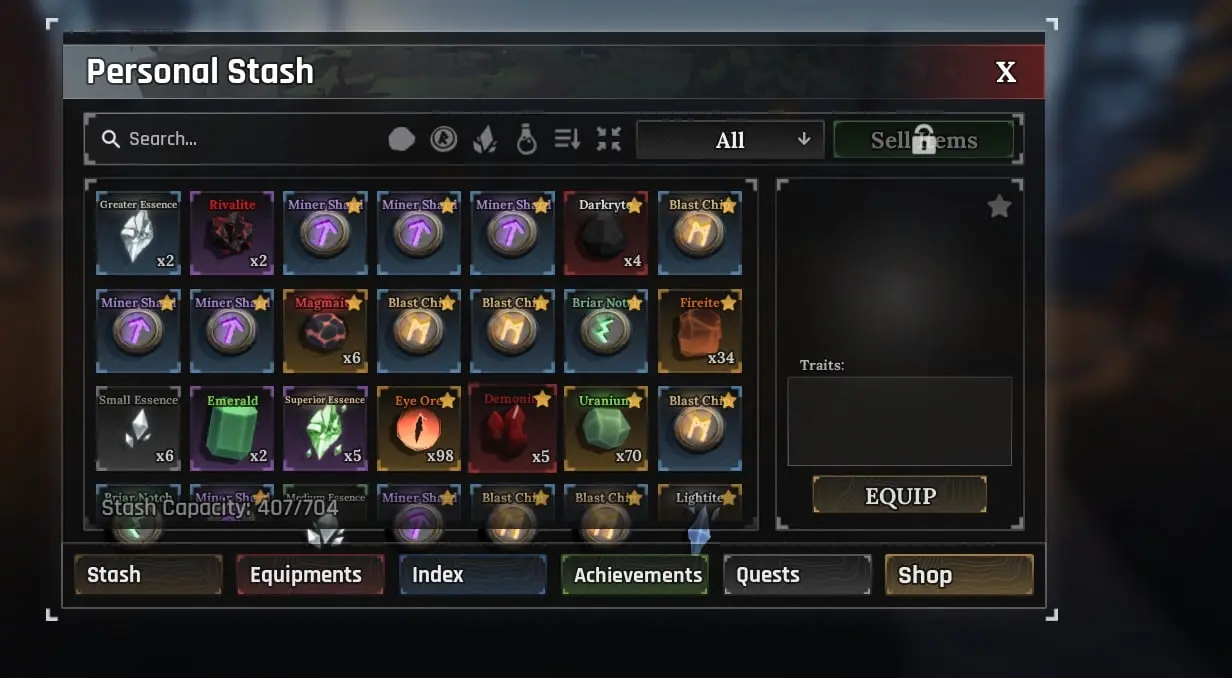
Task: Toggle favorite star on Fireite item
Action: coord(728,302)
